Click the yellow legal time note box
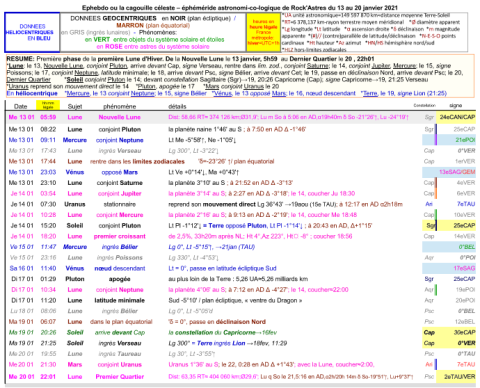The width and height of the screenshot is (480, 388). (x=263, y=32)
